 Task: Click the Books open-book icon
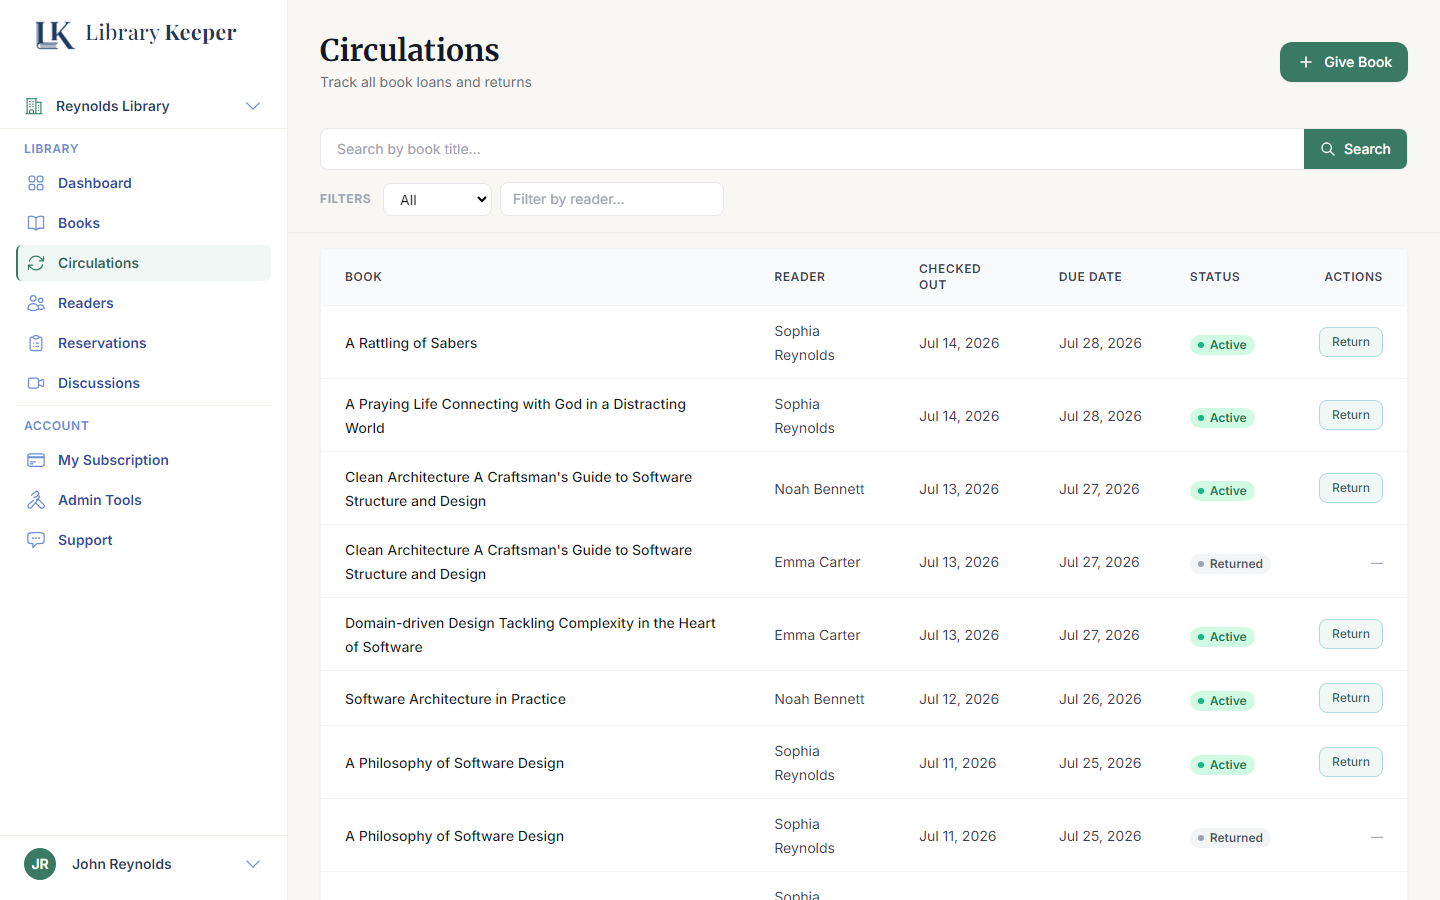[x=36, y=223]
